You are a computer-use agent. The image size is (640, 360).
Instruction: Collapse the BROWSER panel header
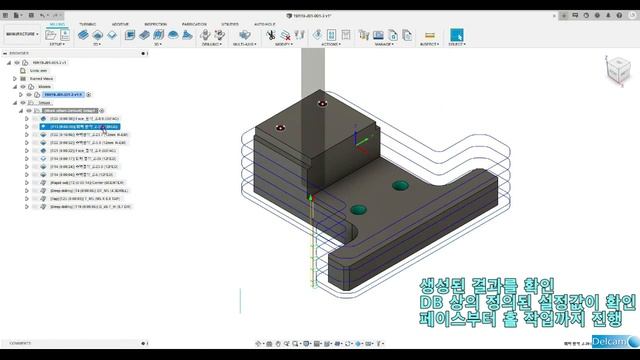pyautogui.click(x=5, y=53)
